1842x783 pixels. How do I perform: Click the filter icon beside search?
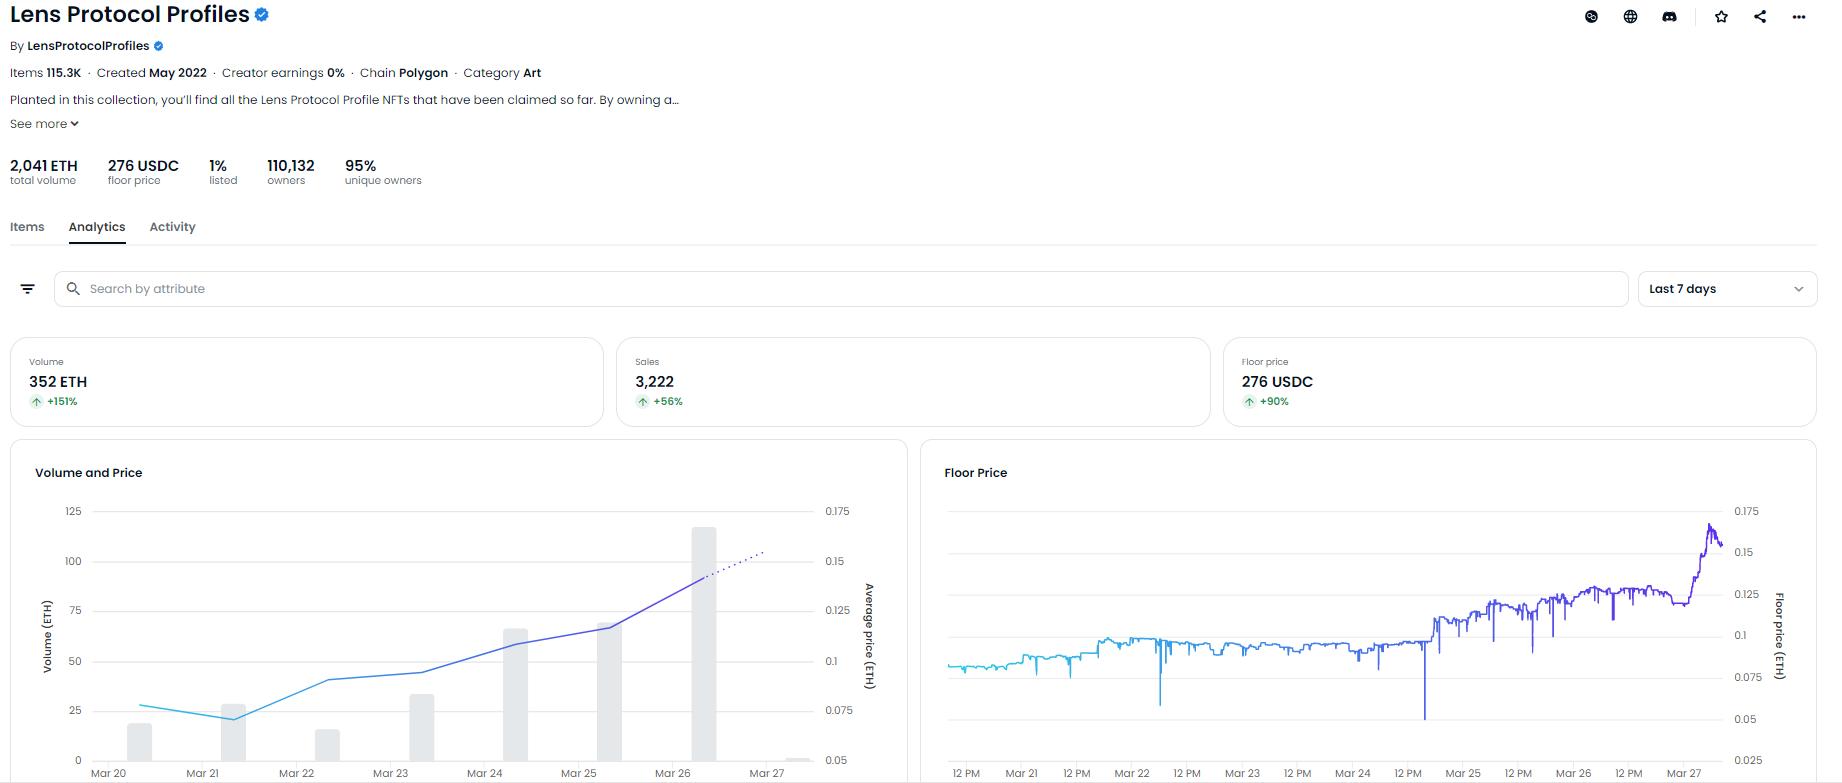click(x=28, y=289)
